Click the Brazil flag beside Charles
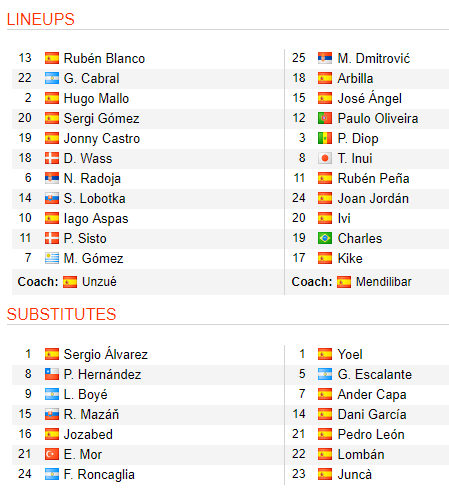449x492 pixels. (x=325, y=238)
